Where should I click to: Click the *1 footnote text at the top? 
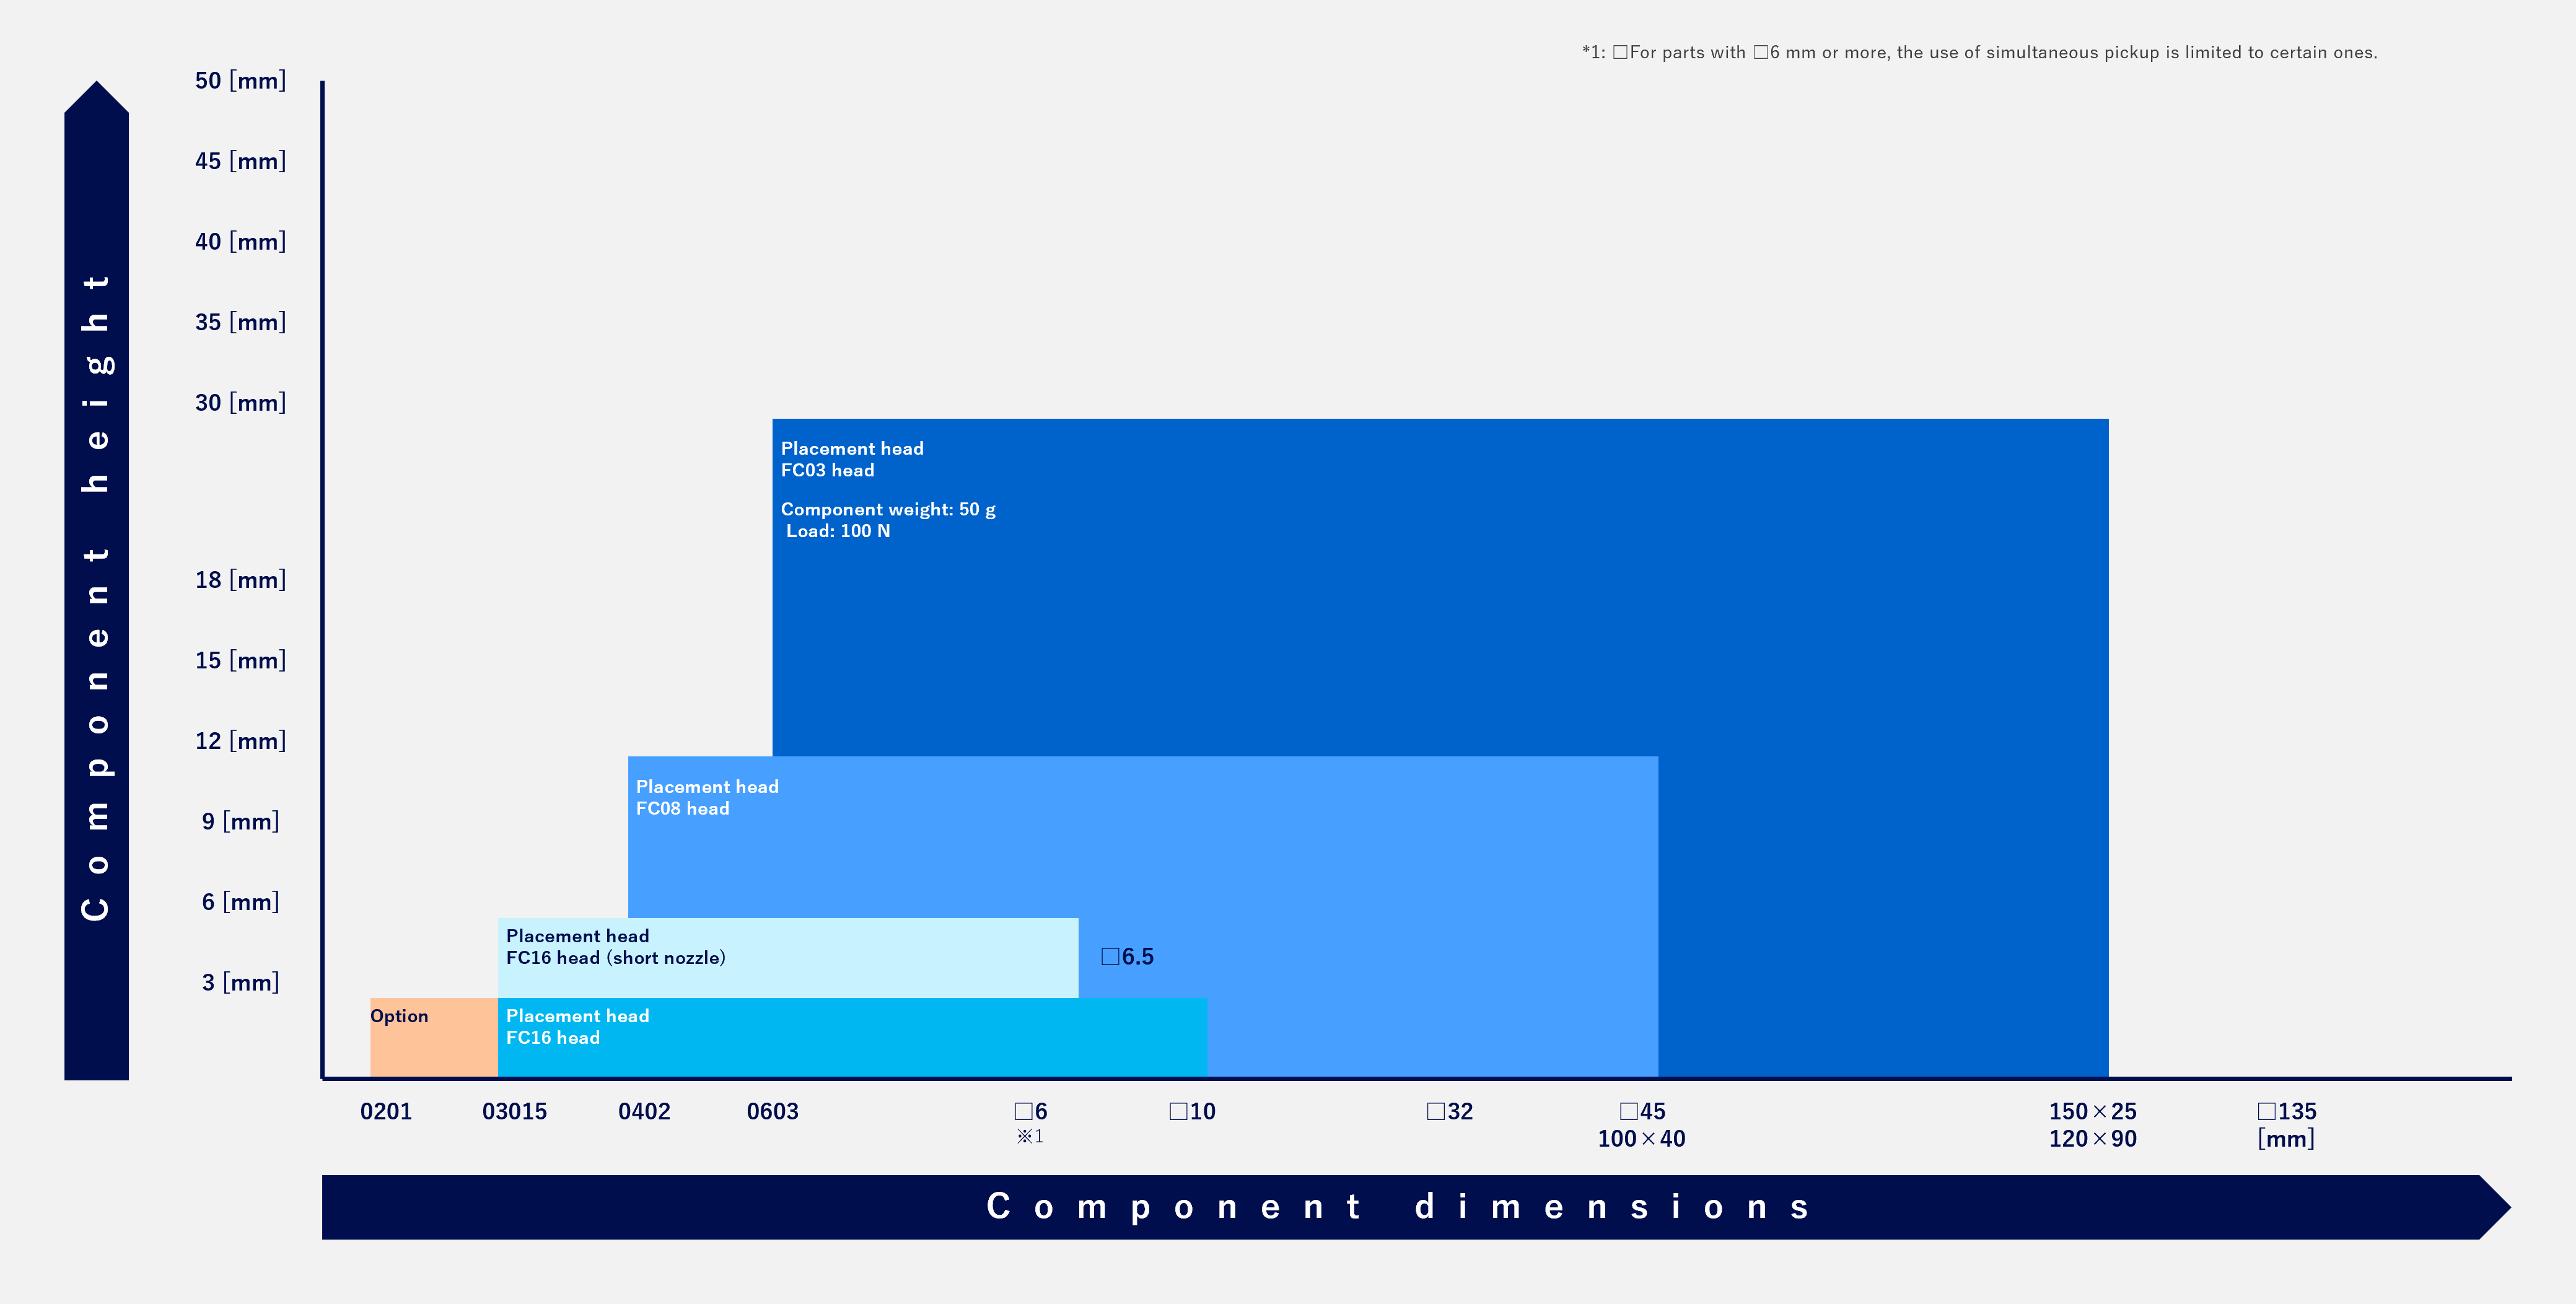point(1979,53)
